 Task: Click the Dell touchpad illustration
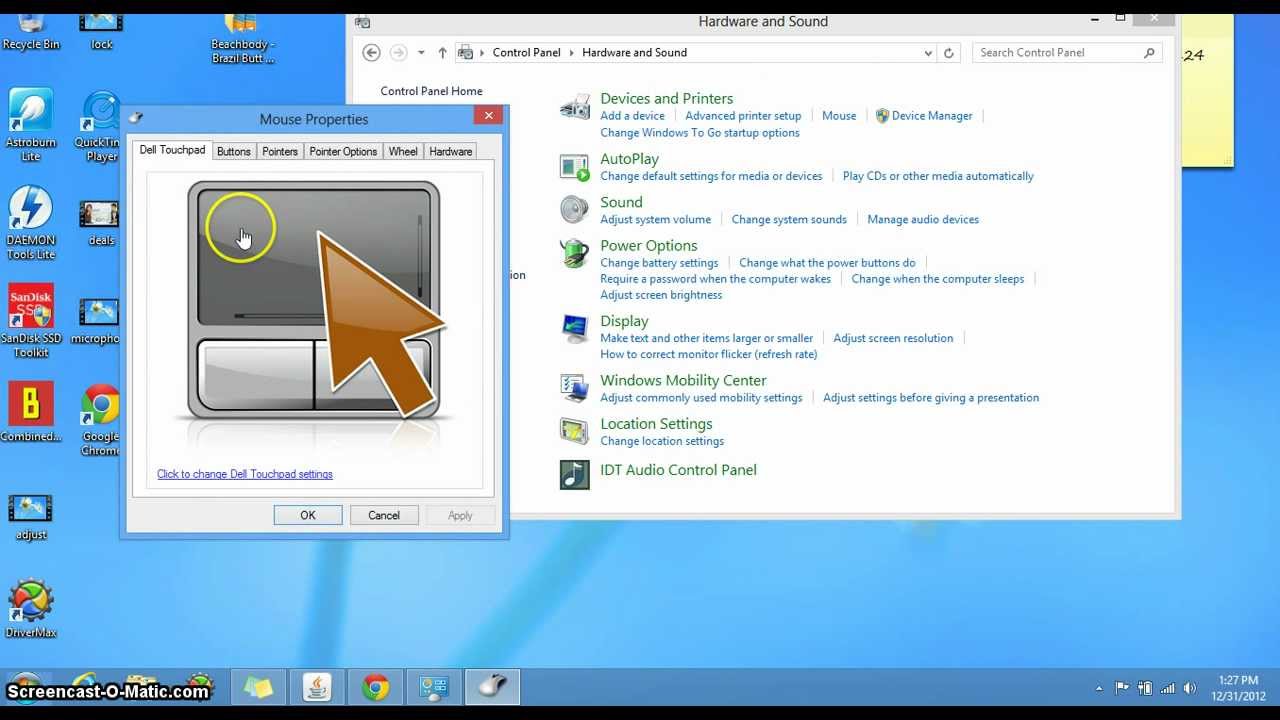(314, 300)
